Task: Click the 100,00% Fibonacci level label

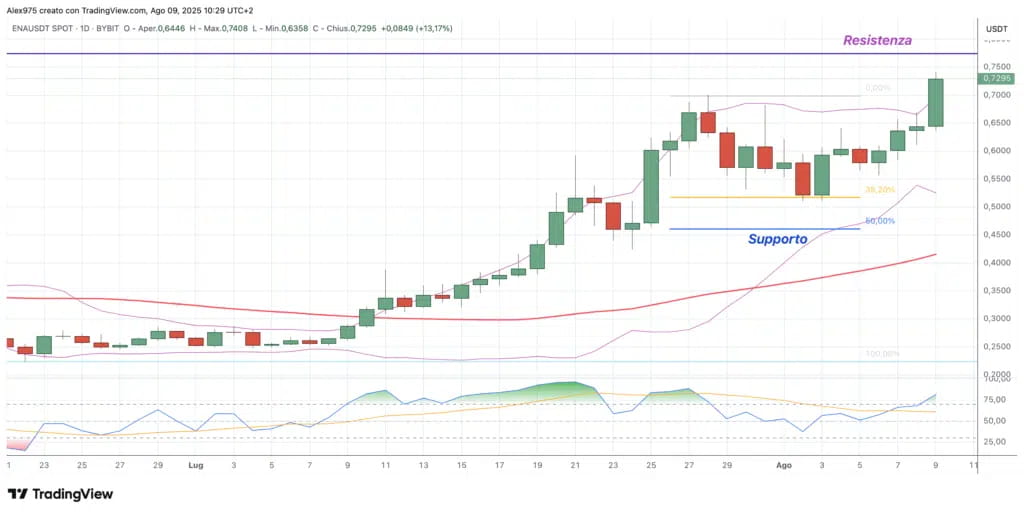Action: [882, 353]
